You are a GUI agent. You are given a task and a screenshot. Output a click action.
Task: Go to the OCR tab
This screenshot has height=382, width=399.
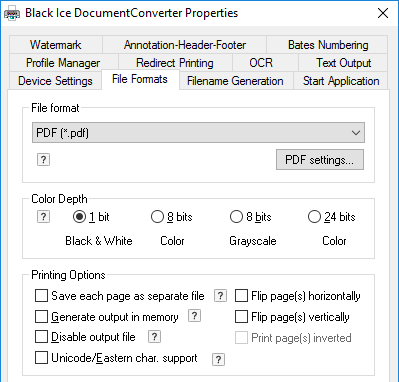point(261,63)
